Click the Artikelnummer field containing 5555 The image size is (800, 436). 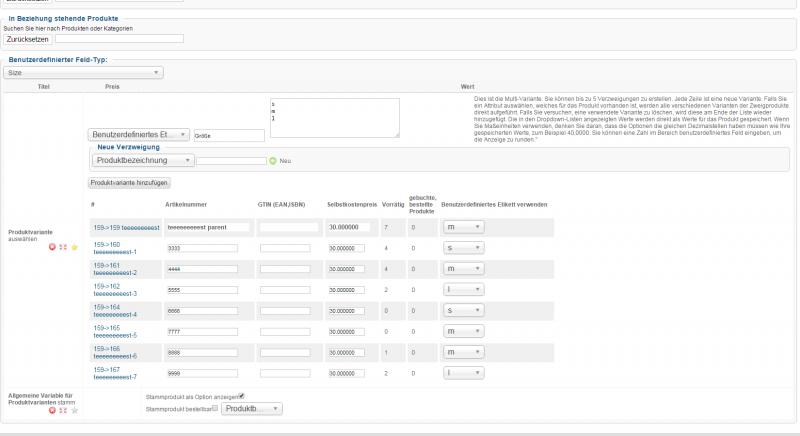pyautogui.click(x=201, y=289)
